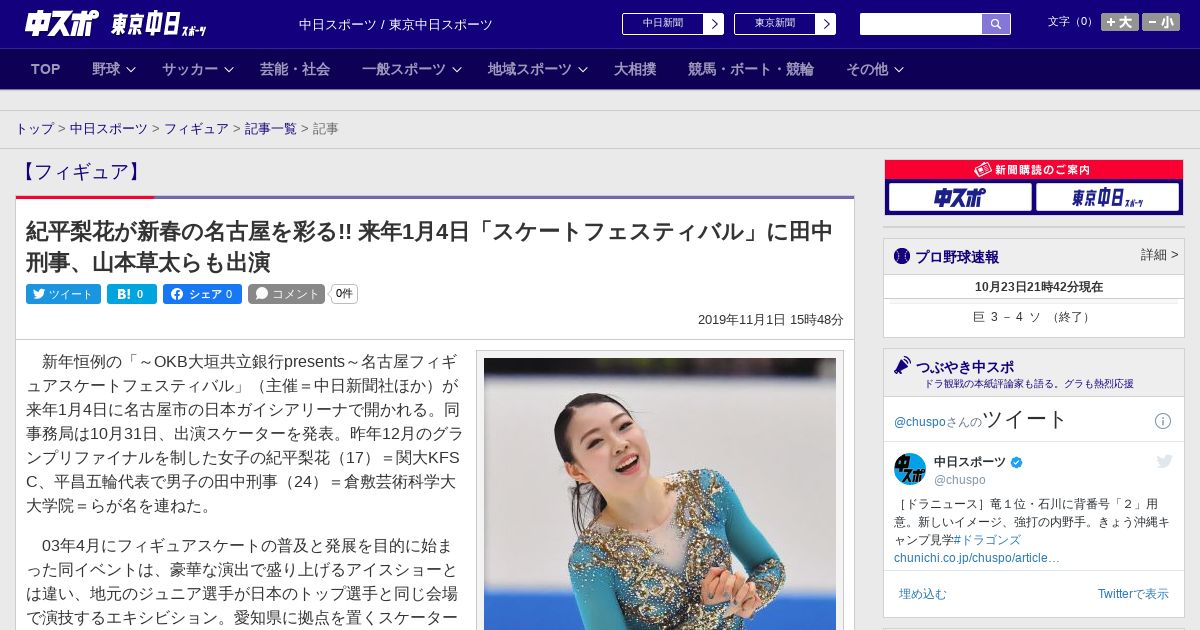The height and width of the screenshot is (630, 1200).
Task: Open the TOP navigation item
Action: [46, 69]
